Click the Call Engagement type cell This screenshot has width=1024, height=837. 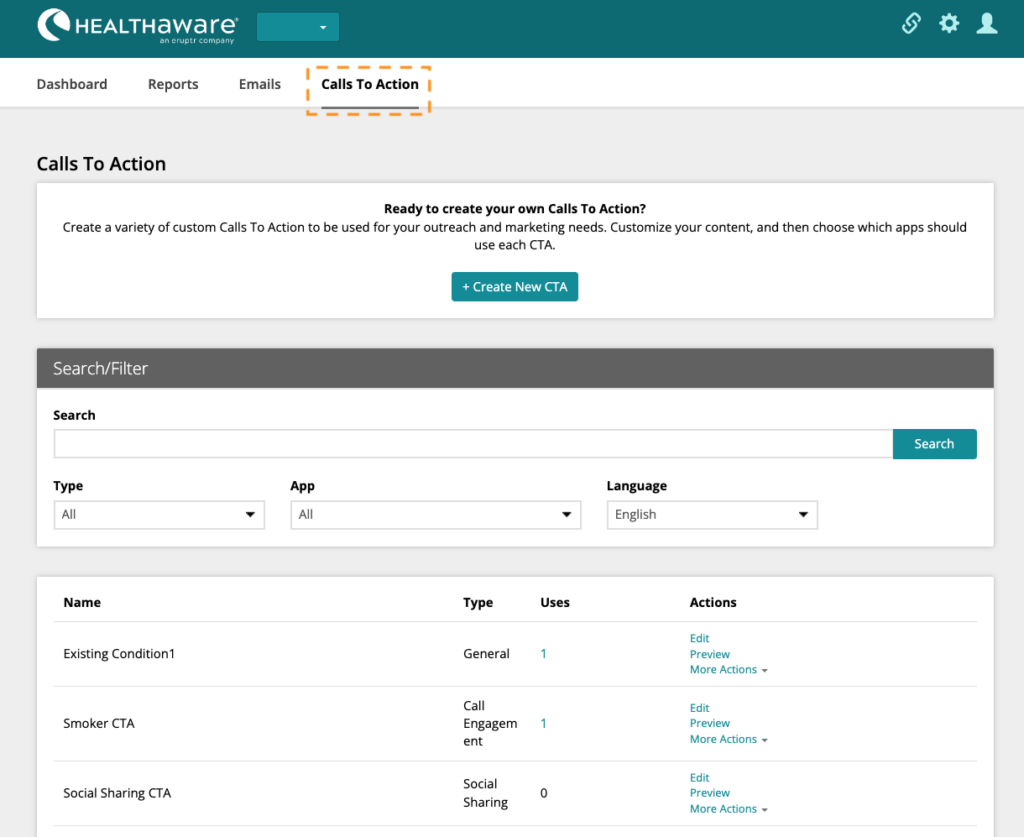pos(490,723)
